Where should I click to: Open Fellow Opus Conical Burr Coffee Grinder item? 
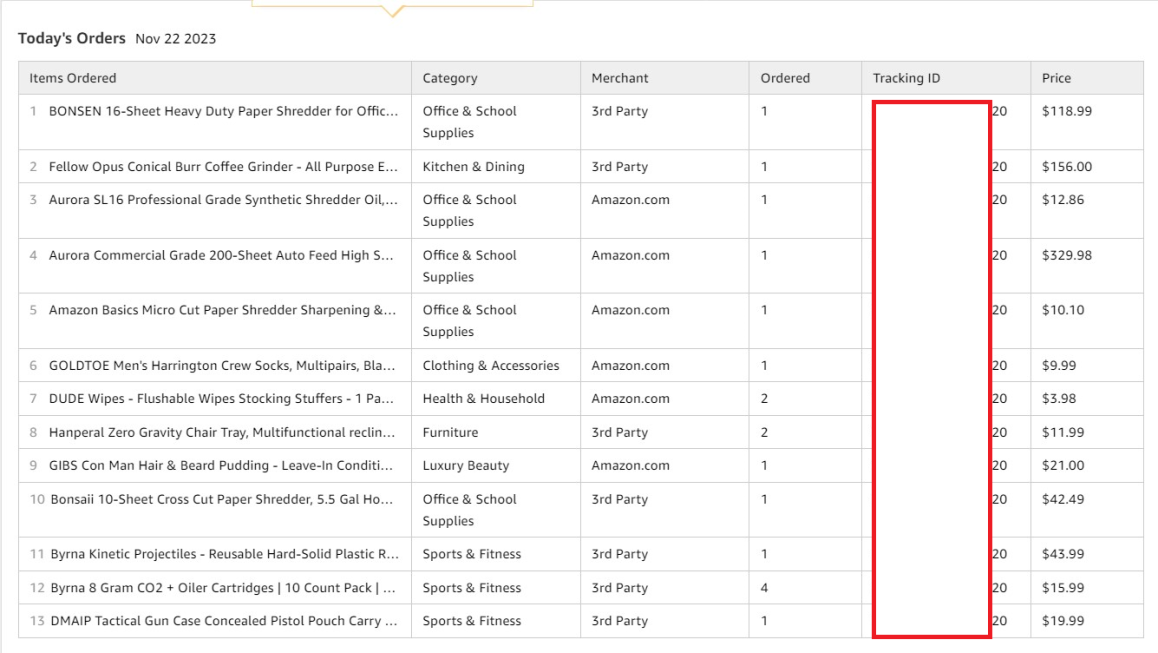[223, 167]
